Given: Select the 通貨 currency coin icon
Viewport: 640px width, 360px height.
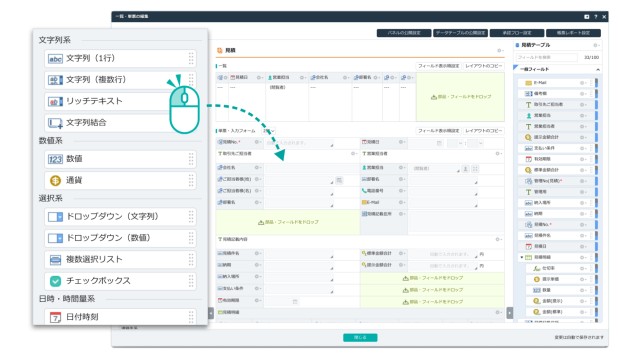Looking at the screenshot, I should [x=55, y=180].
